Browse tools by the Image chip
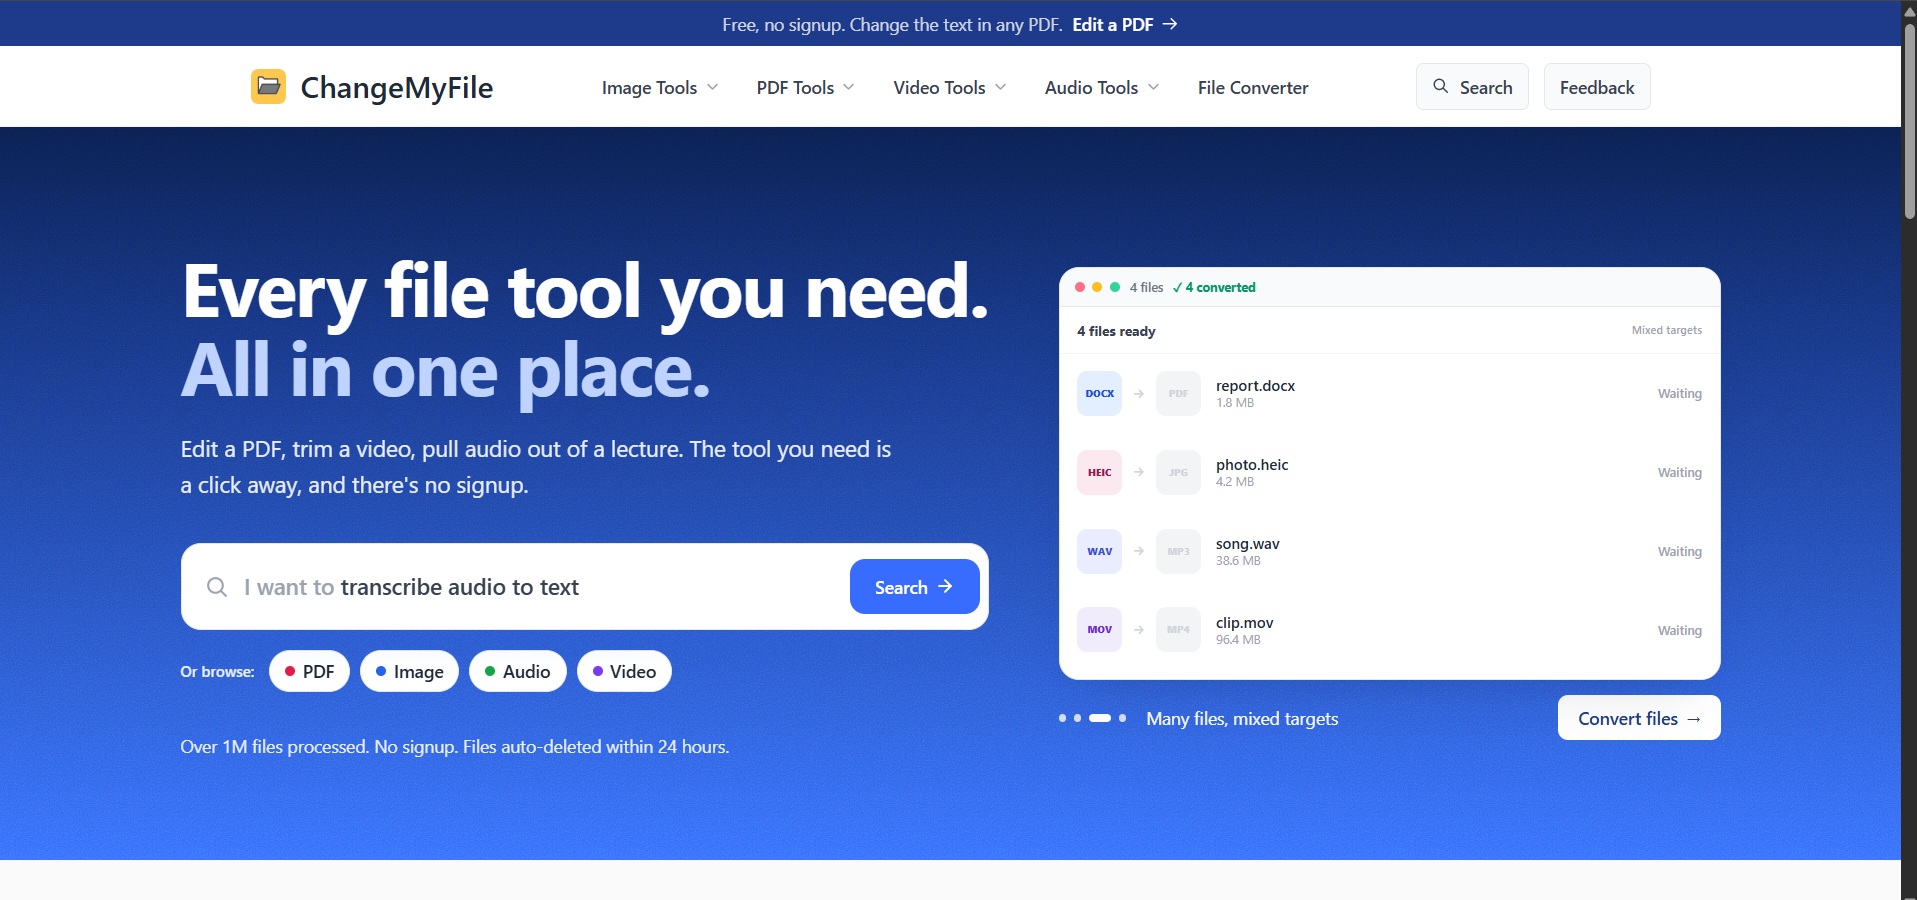Image resolution: width=1917 pixels, height=900 pixels. coord(409,671)
